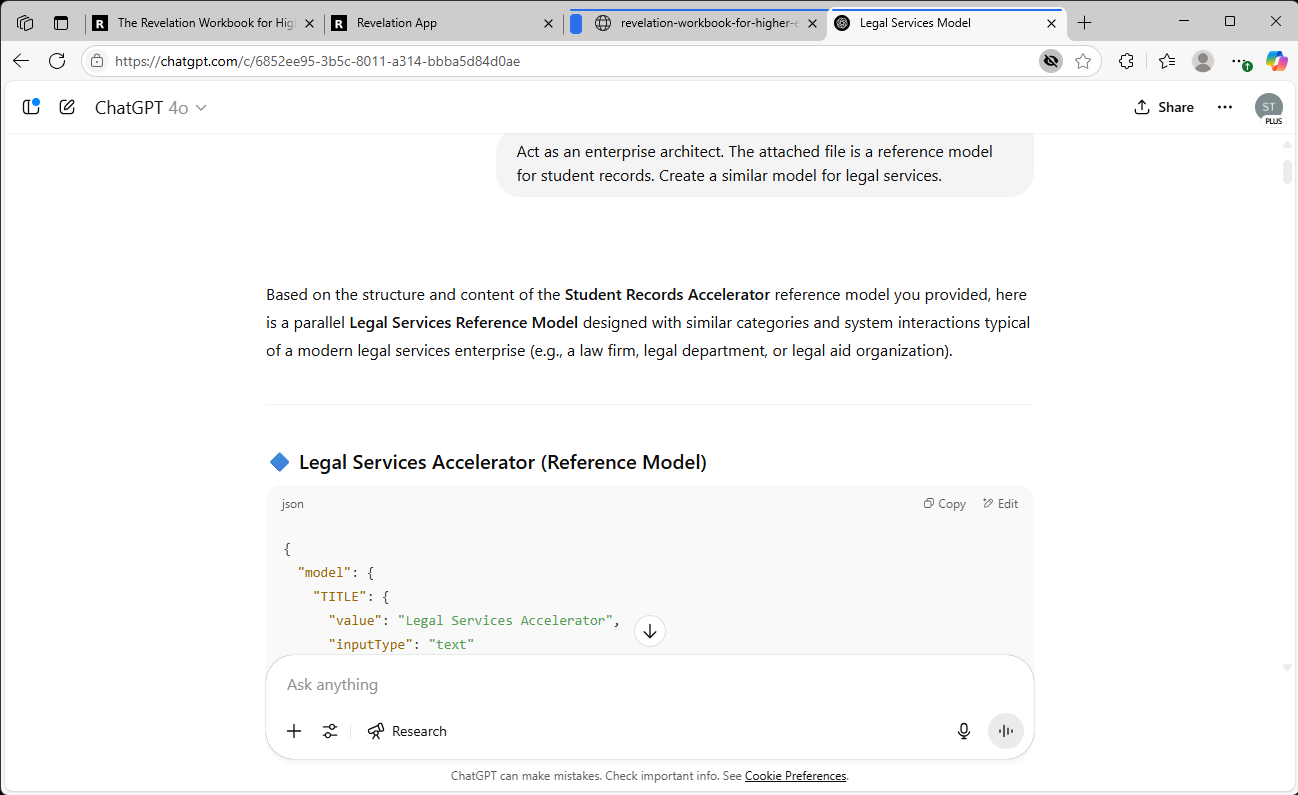Open the ST Plus account avatar menu
Viewport: 1298px width, 795px height.
point(1268,107)
